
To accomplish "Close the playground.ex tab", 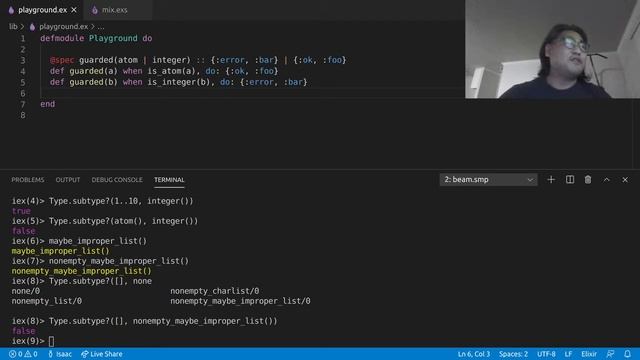I will tap(74, 10).
